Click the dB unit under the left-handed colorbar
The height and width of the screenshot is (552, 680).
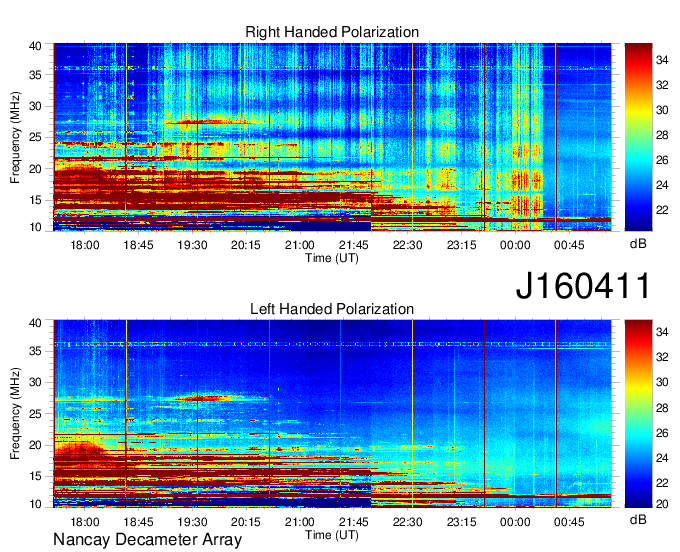pos(638,519)
